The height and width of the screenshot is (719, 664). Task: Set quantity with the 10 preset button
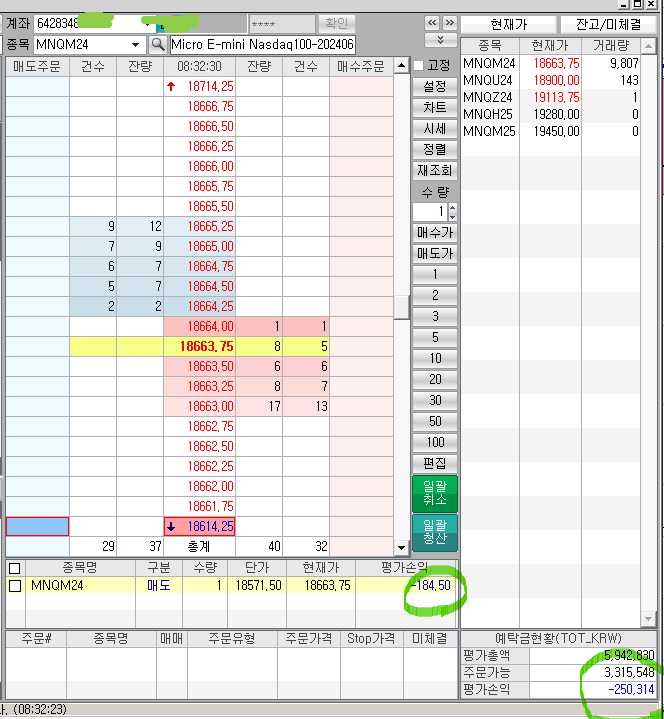click(435, 358)
